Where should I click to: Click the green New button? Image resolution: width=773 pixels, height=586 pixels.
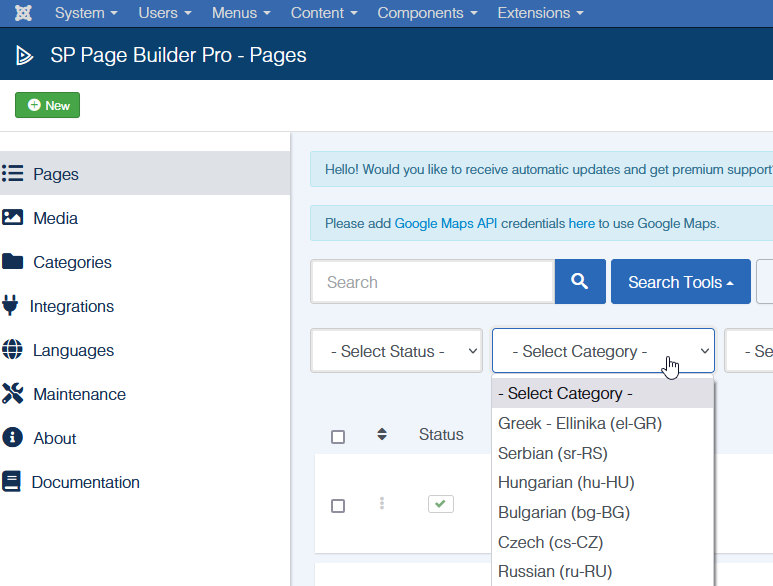[x=47, y=105]
